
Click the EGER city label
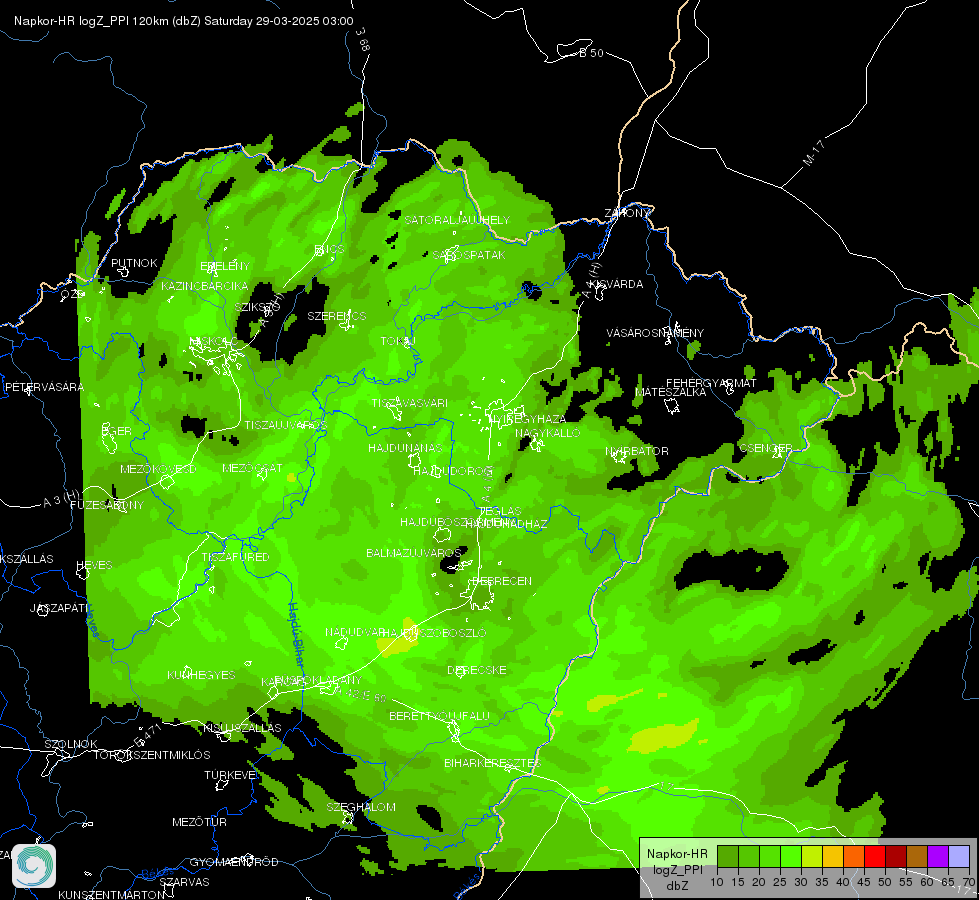[116, 431]
